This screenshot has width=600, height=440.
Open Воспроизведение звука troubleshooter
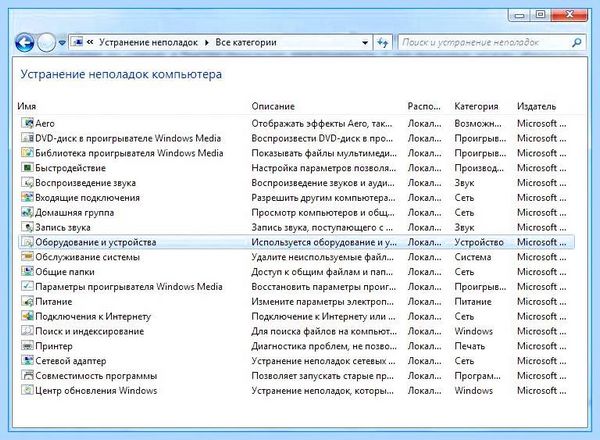coord(85,183)
